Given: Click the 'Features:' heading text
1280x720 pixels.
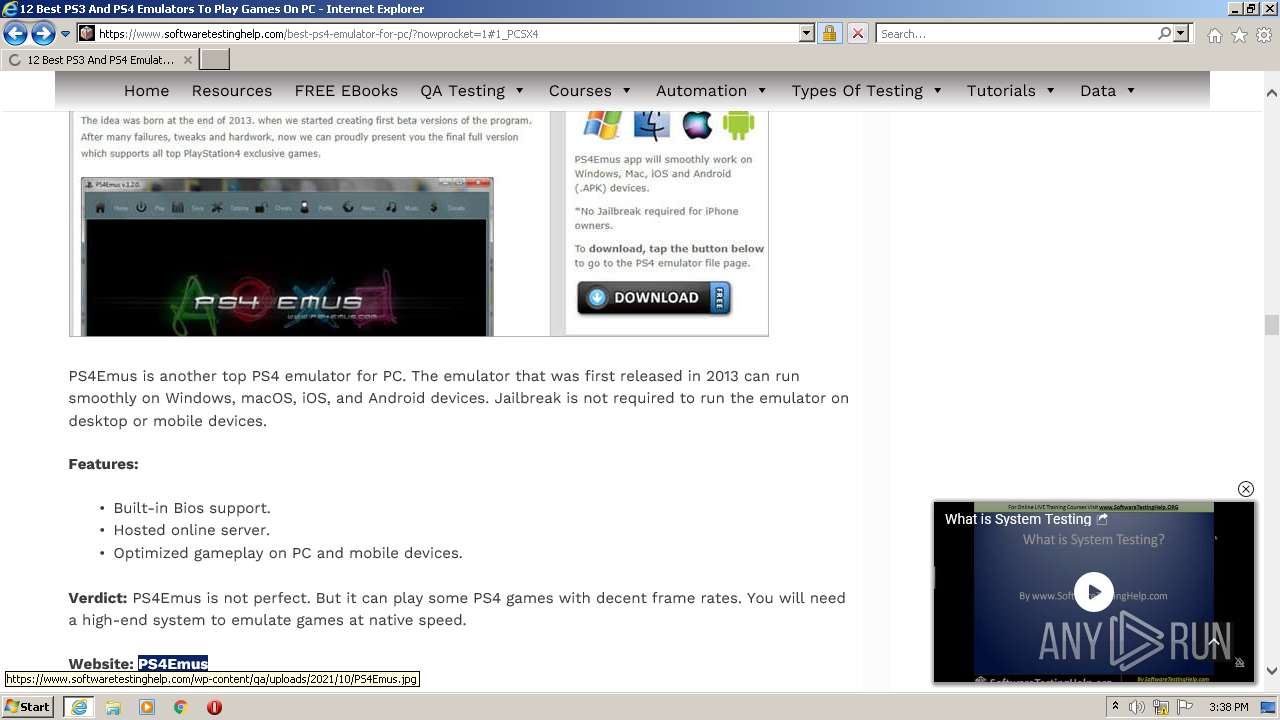Looking at the screenshot, I should coord(103,464).
